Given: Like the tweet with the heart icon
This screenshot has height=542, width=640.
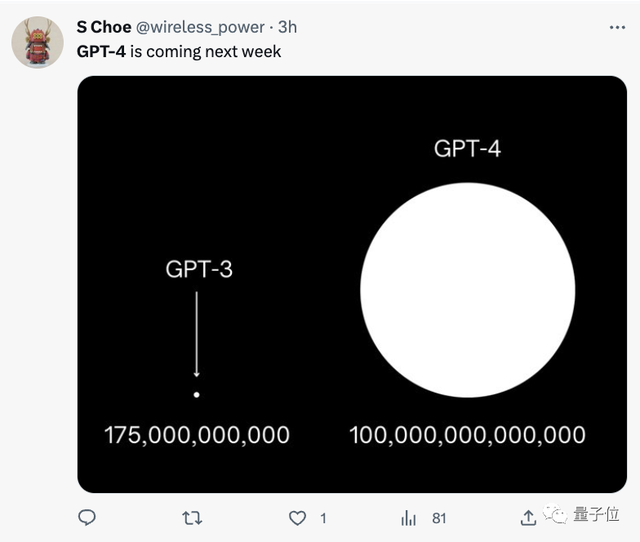Looking at the screenshot, I should (297, 518).
